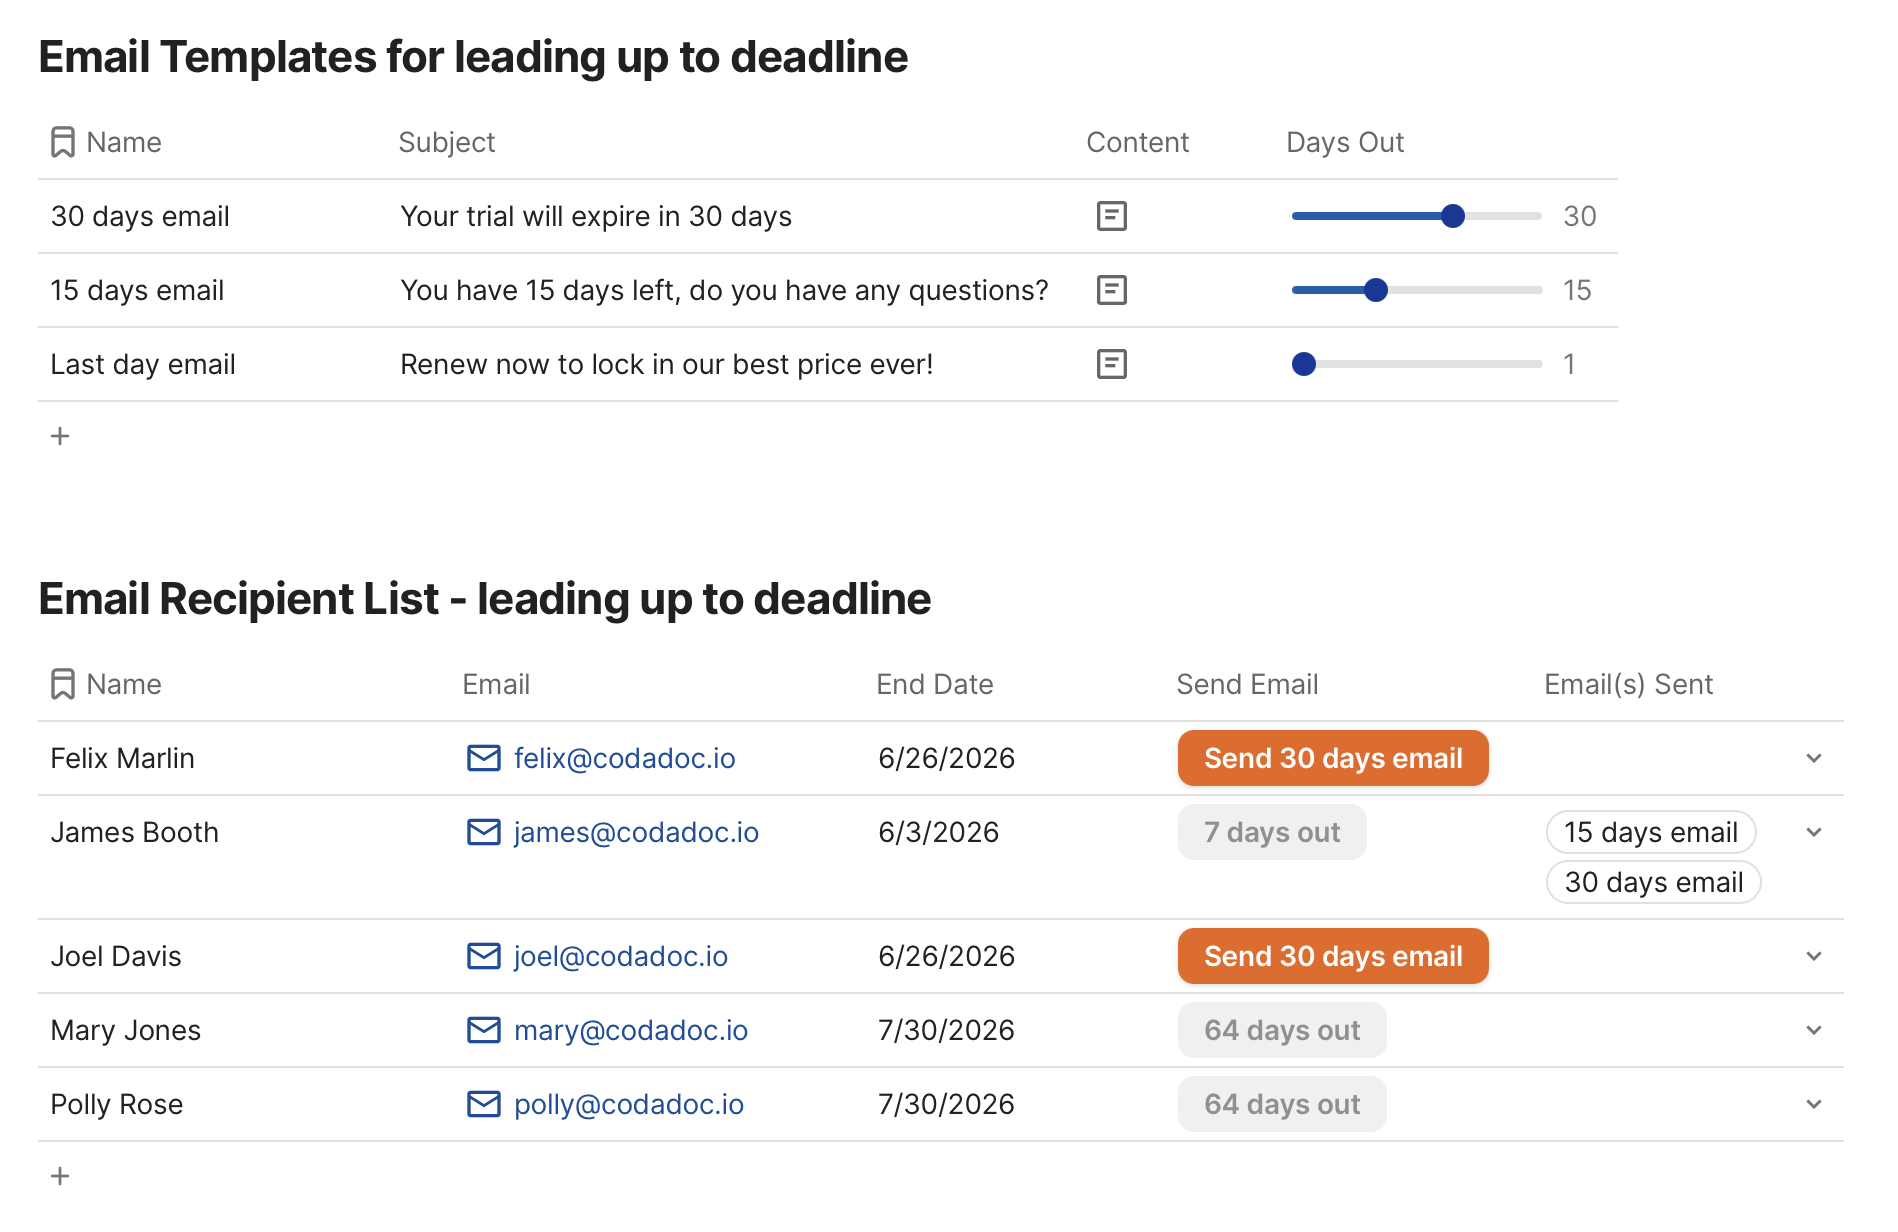The image size is (1898, 1232).
Task: Open content icon for Last day email
Action: (x=1111, y=364)
